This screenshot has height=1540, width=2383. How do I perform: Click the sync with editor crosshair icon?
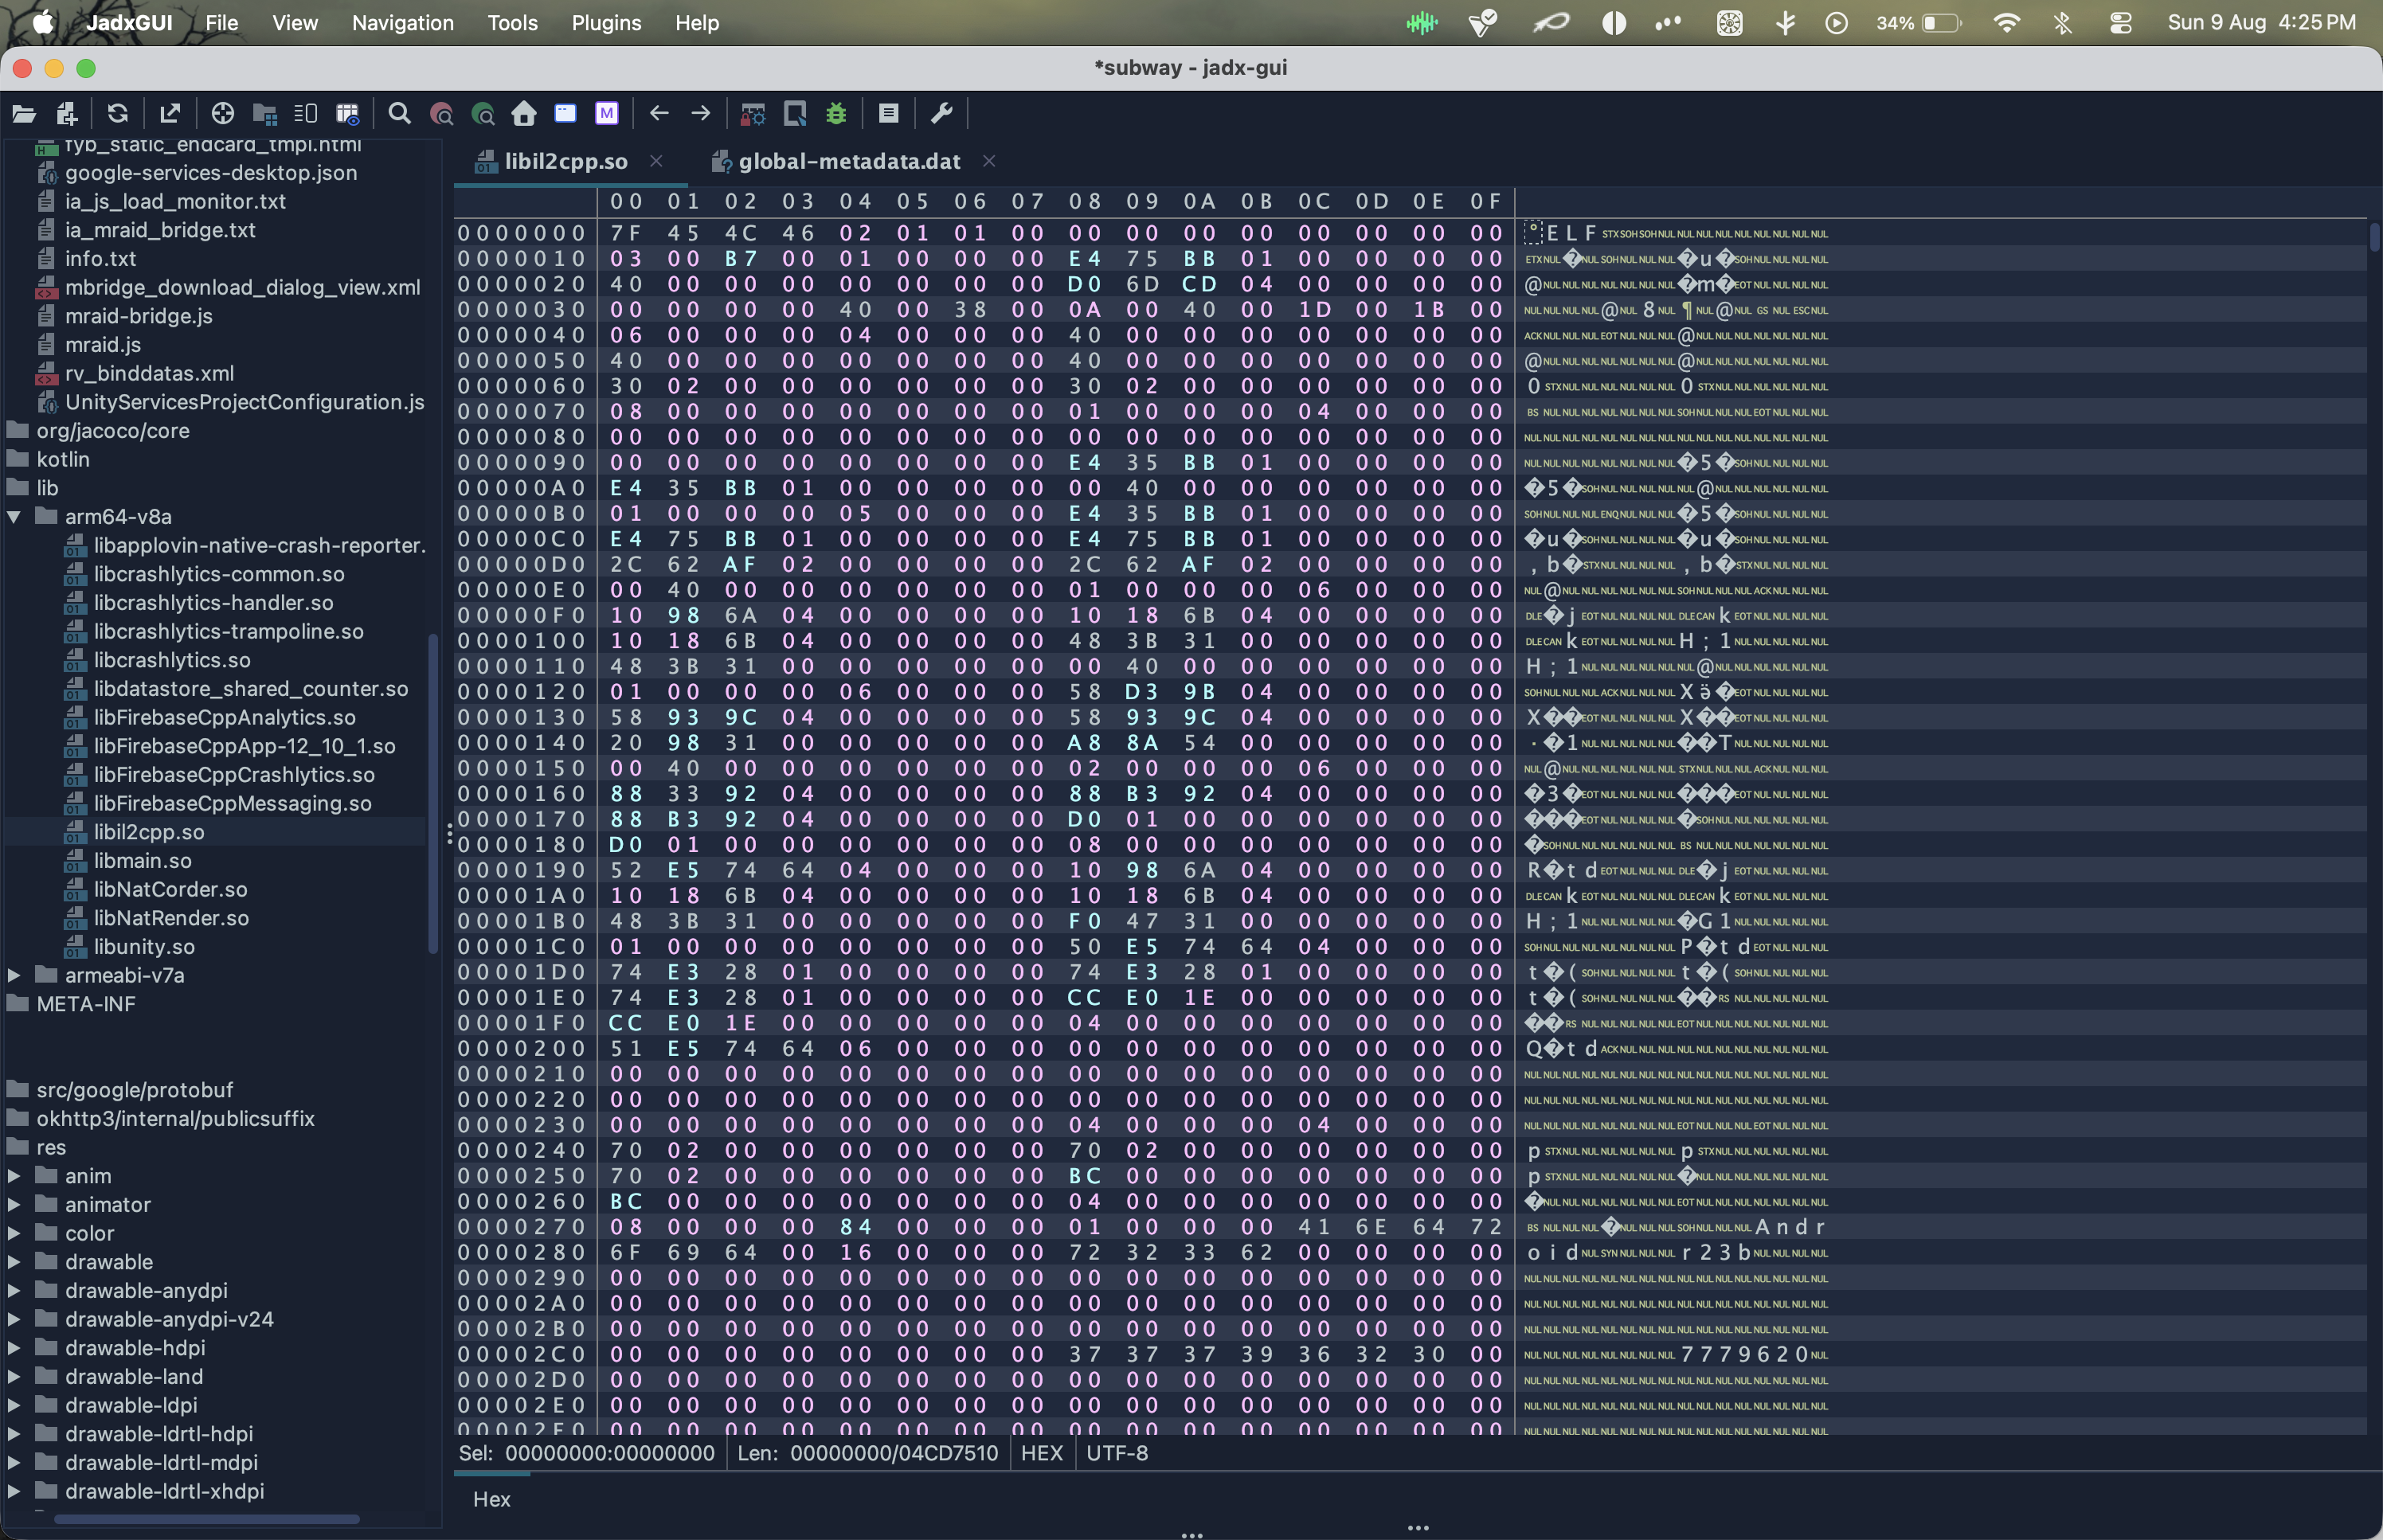coord(223,113)
